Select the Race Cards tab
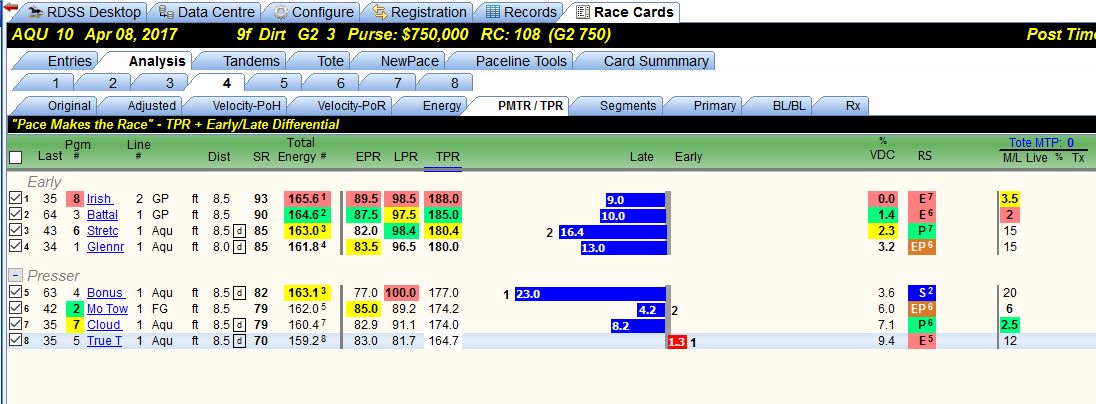Image resolution: width=1096 pixels, height=404 pixels. [x=625, y=12]
